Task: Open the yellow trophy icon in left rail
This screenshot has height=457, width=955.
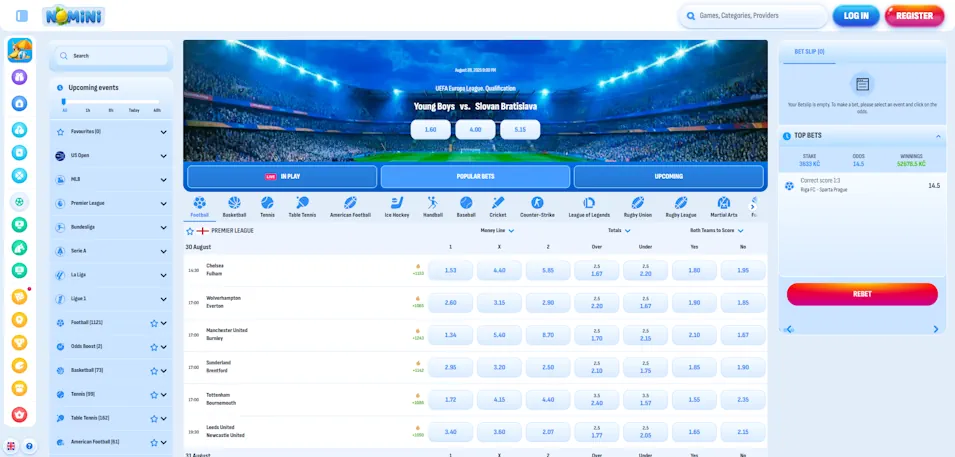Action: (x=19, y=342)
